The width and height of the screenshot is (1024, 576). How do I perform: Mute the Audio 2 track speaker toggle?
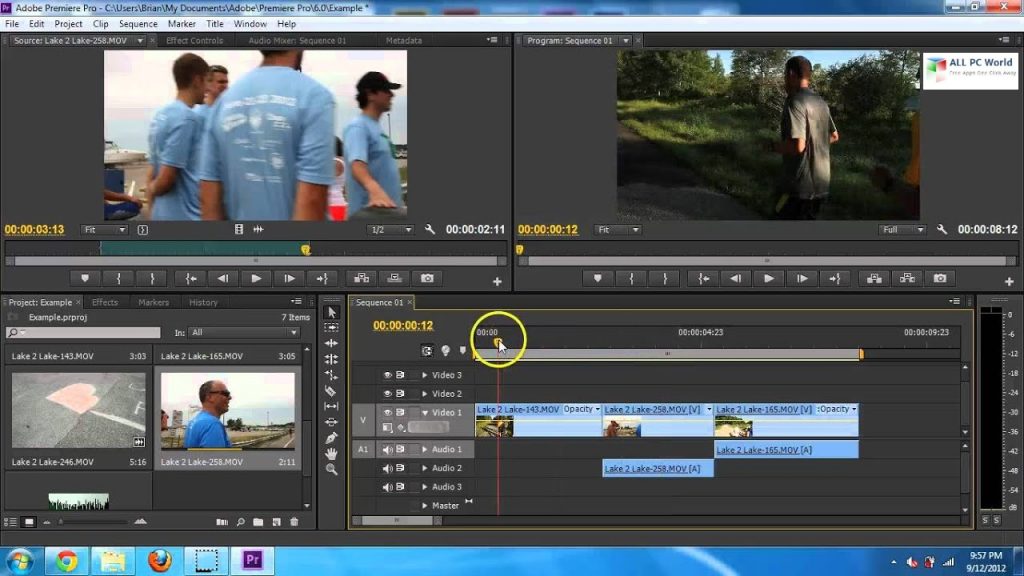388,468
